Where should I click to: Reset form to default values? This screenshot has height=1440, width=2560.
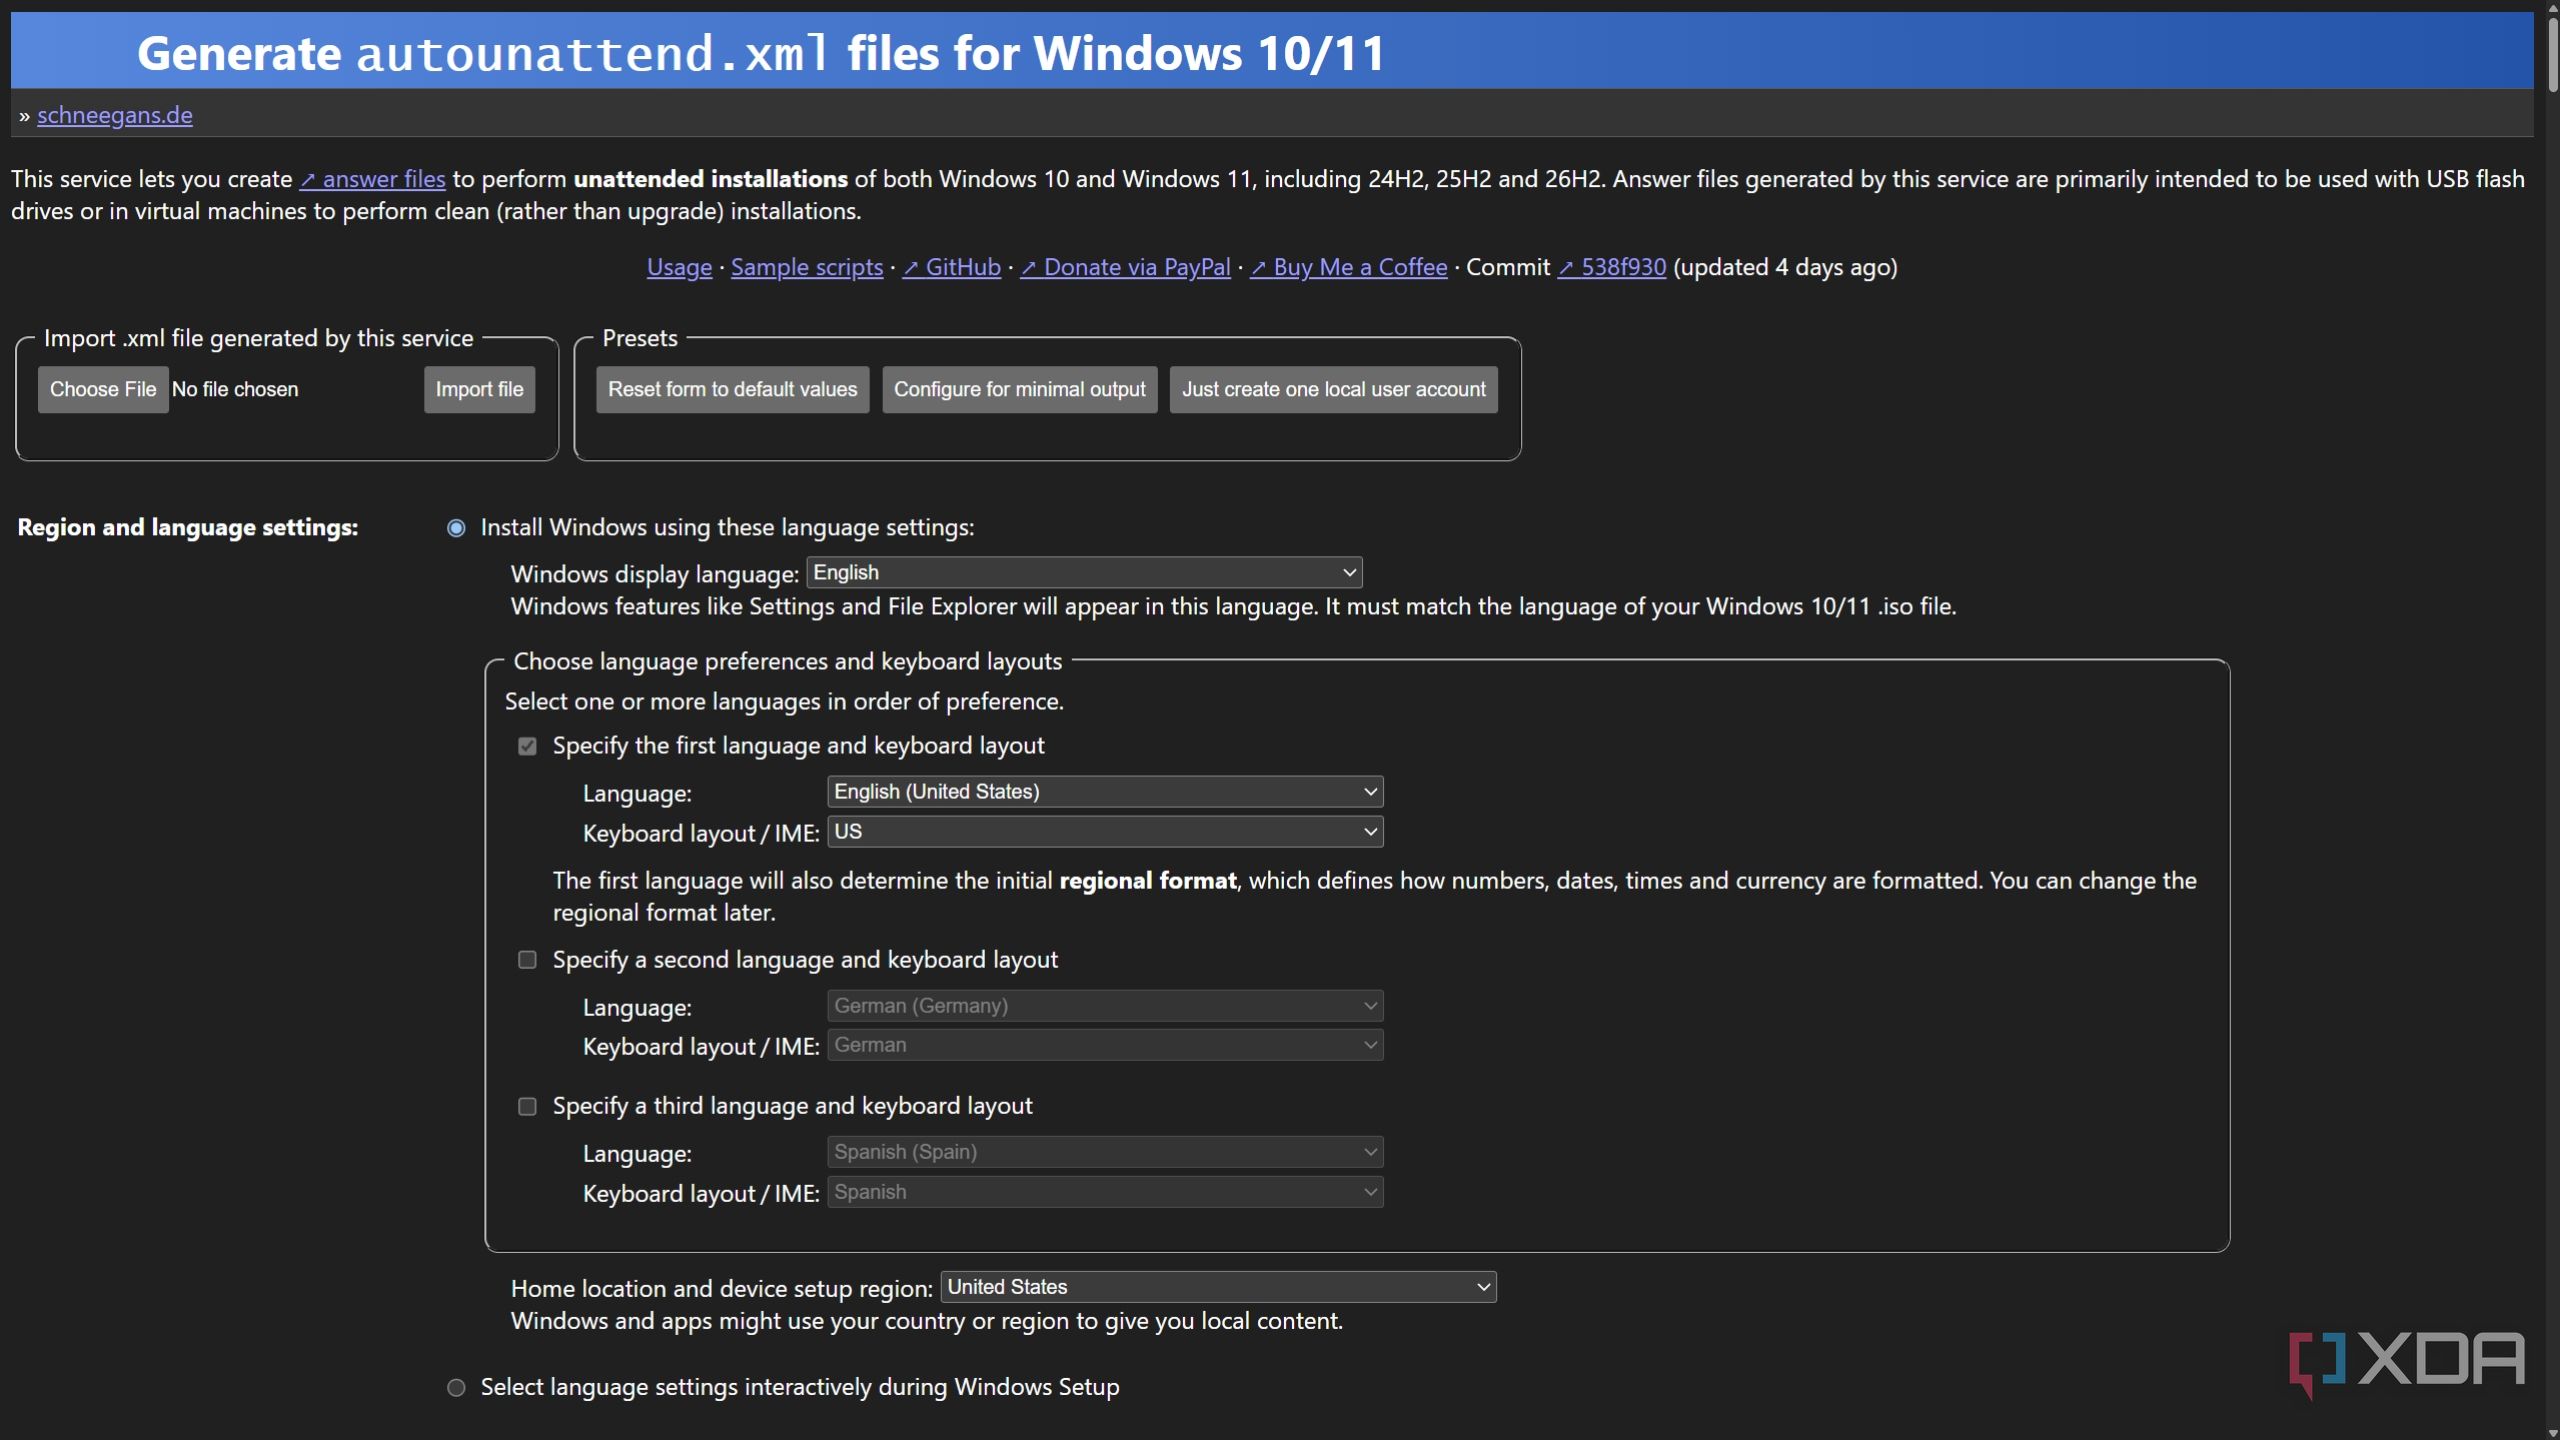pyautogui.click(x=733, y=389)
